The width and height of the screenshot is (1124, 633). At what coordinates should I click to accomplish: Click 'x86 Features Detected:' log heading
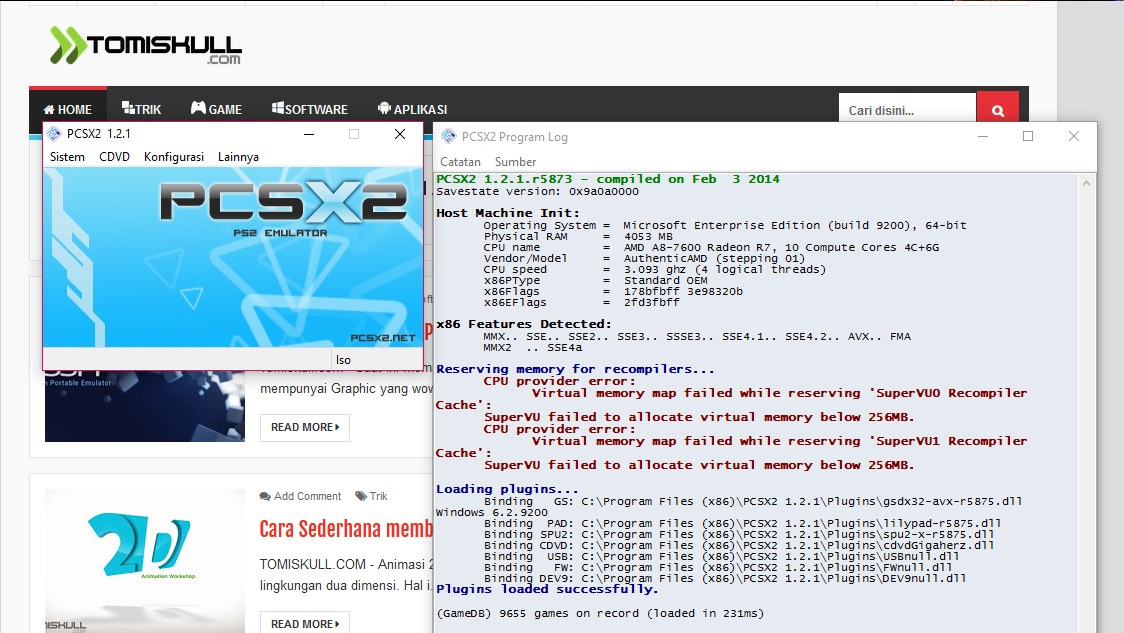click(524, 324)
